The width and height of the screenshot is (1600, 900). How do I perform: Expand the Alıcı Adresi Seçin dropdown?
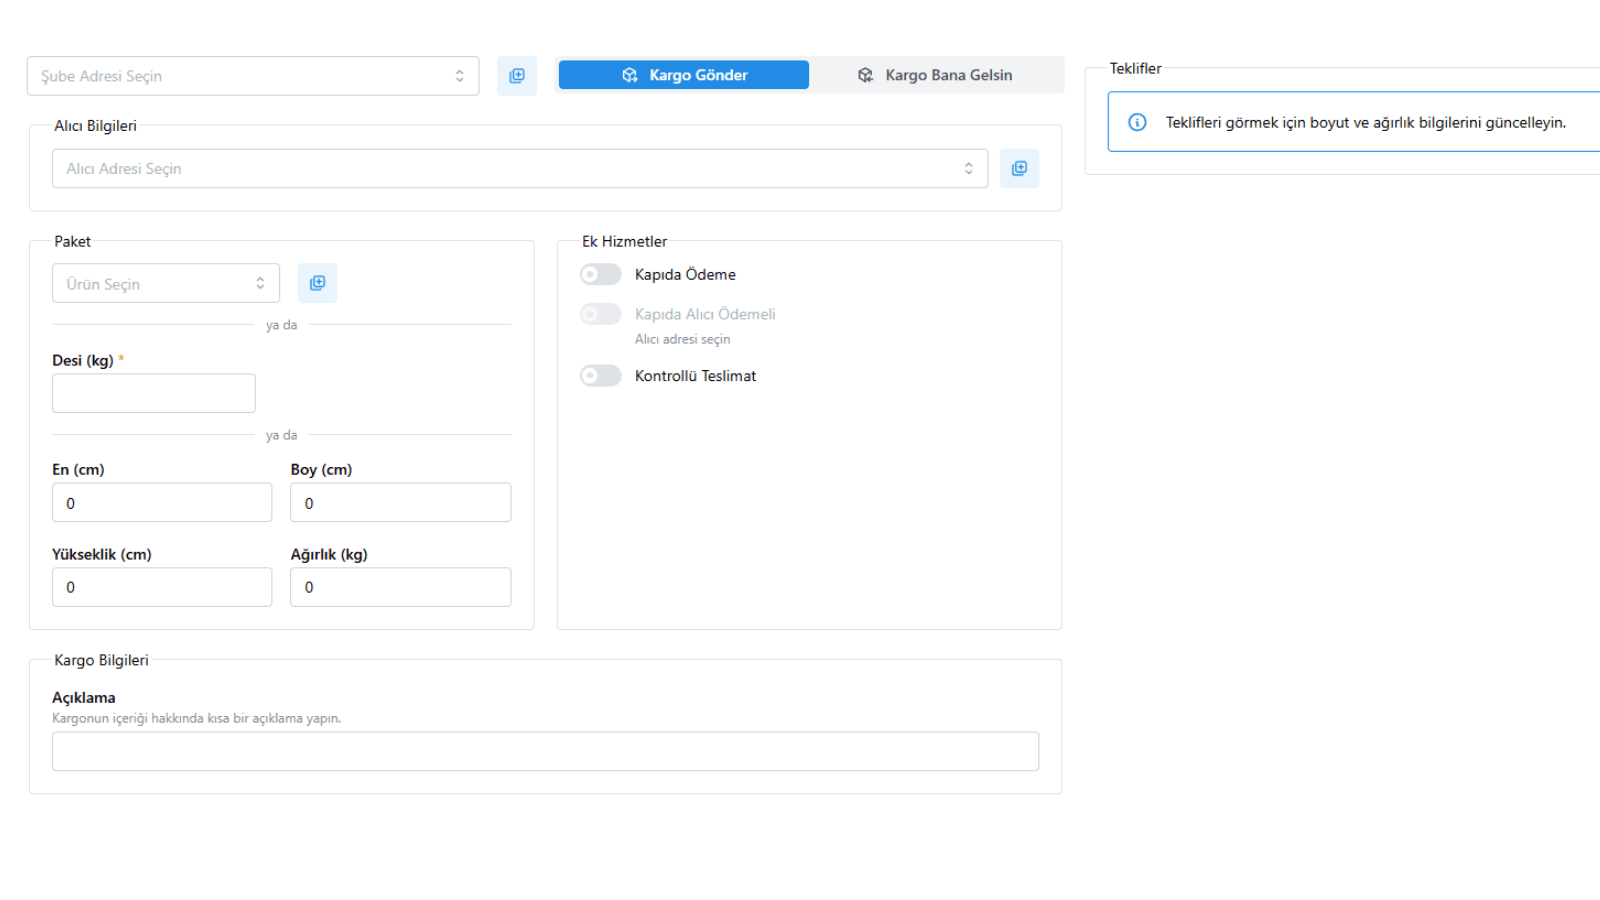click(x=520, y=169)
